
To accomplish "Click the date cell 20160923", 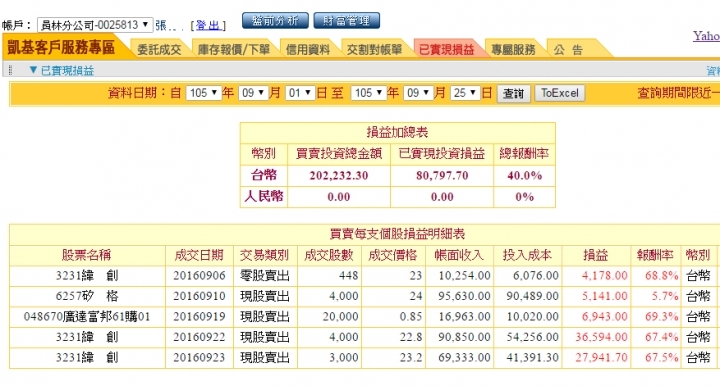I will point(199,358).
